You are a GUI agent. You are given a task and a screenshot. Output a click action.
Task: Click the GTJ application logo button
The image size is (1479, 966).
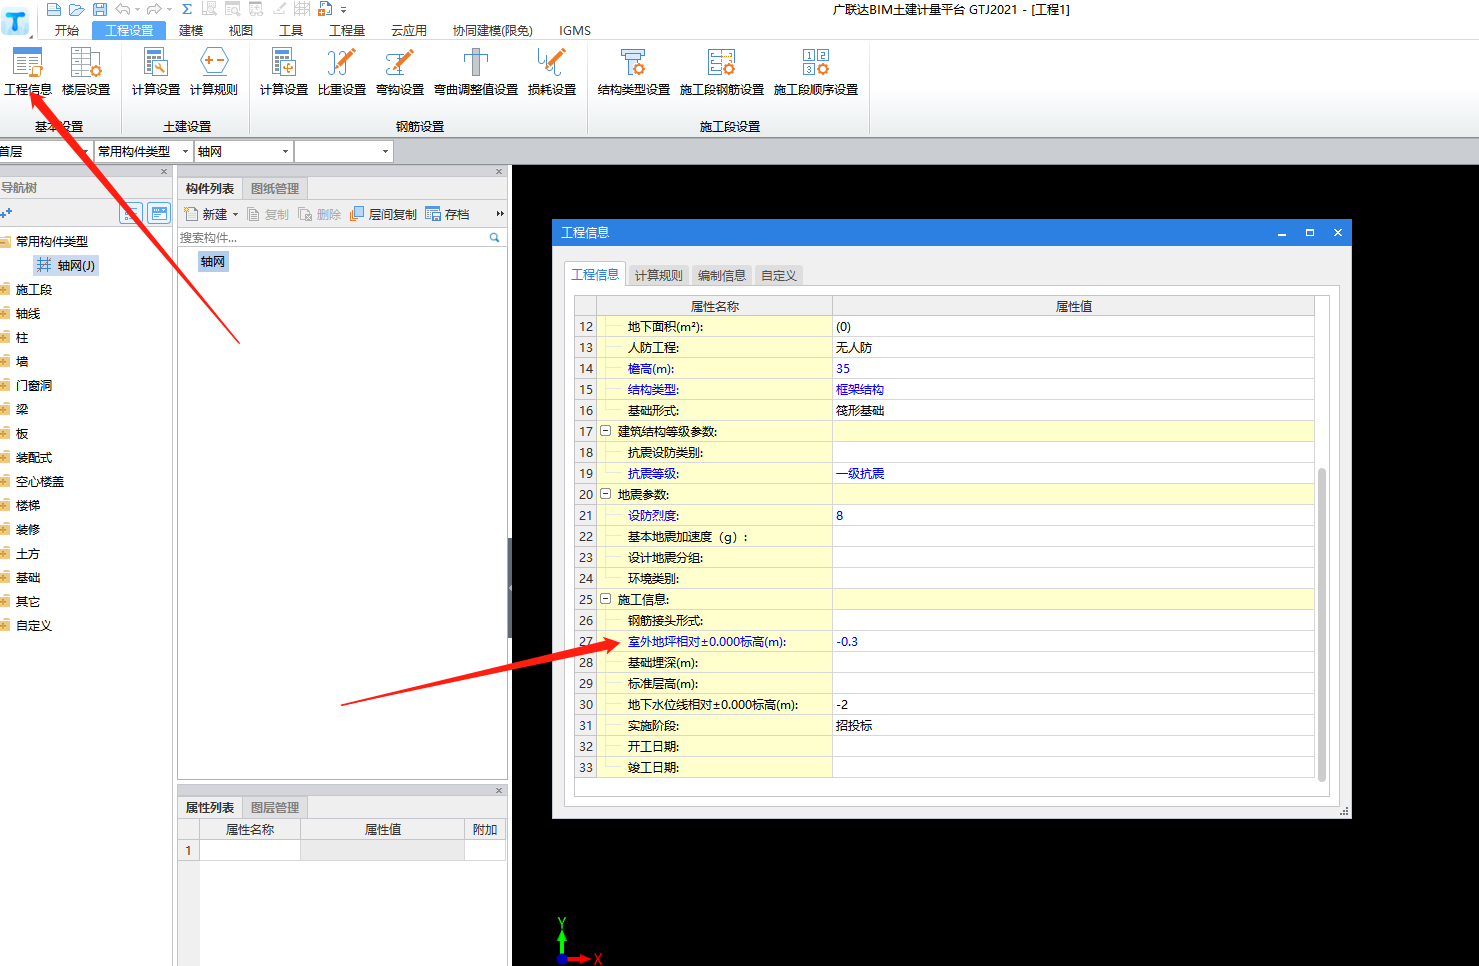point(16,20)
